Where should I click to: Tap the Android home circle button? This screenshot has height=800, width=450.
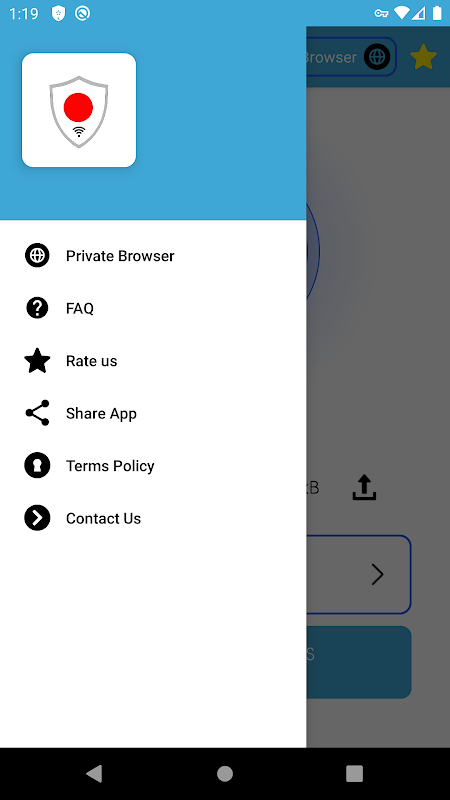pos(225,773)
